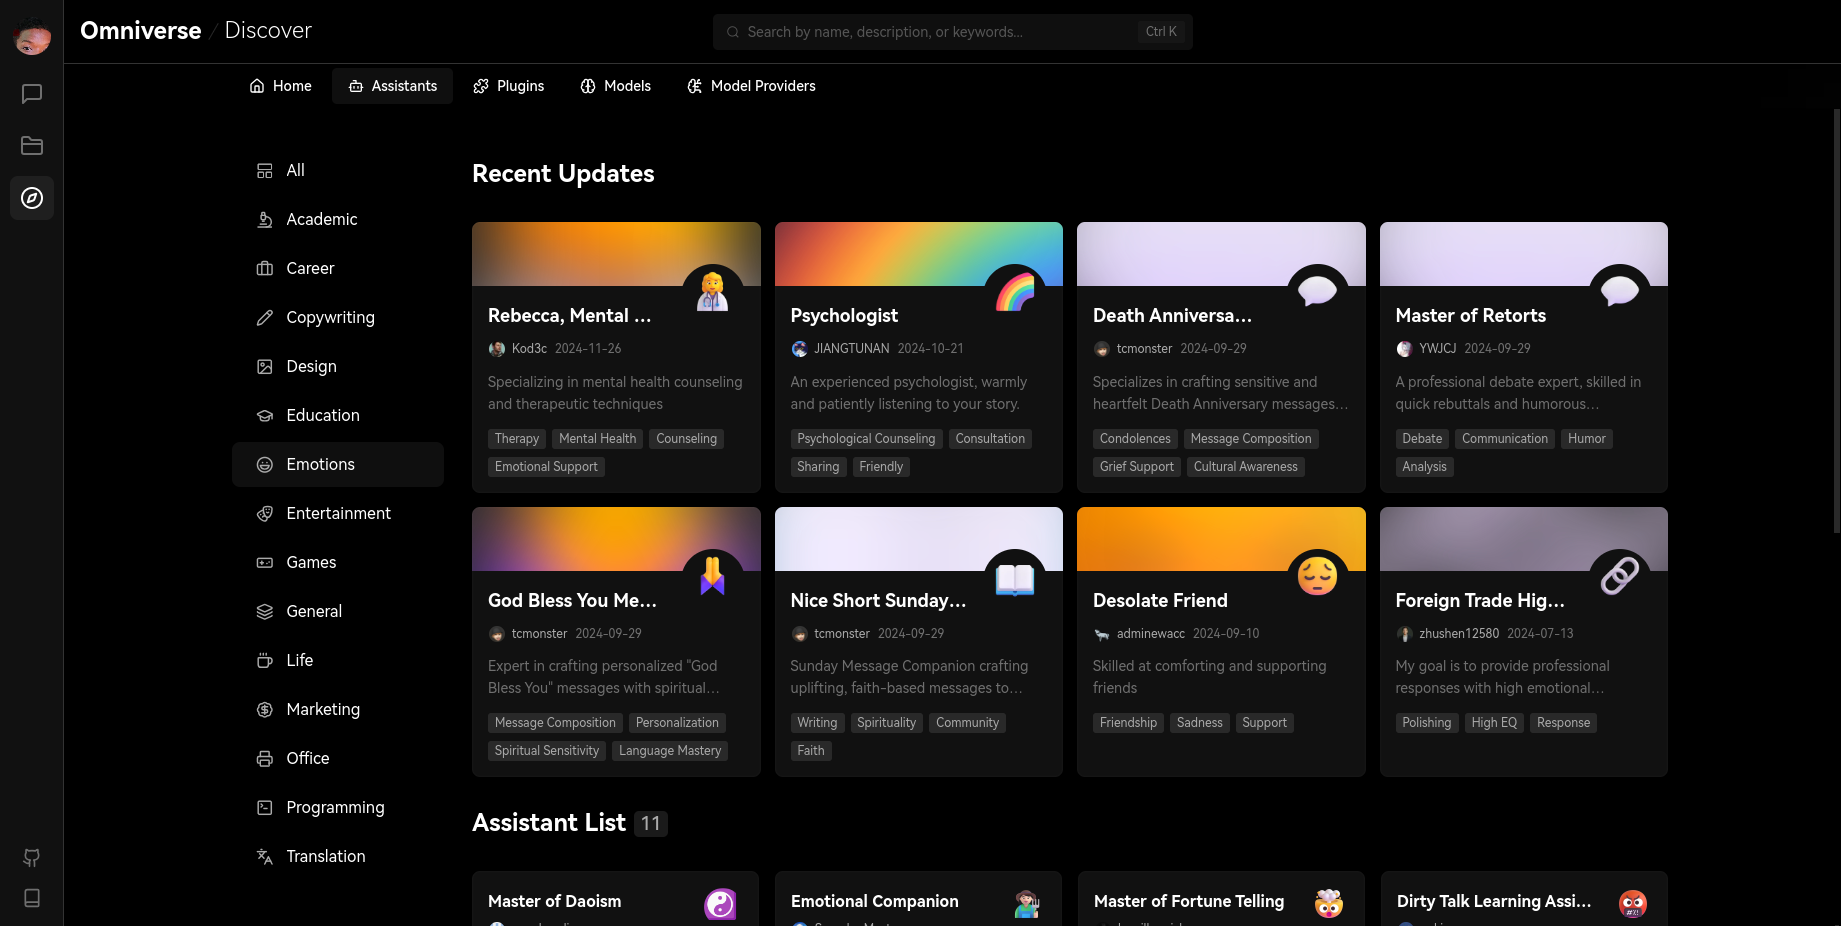The width and height of the screenshot is (1841, 926).
Task: Click the High EQ tag
Action: (x=1494, y=723)
